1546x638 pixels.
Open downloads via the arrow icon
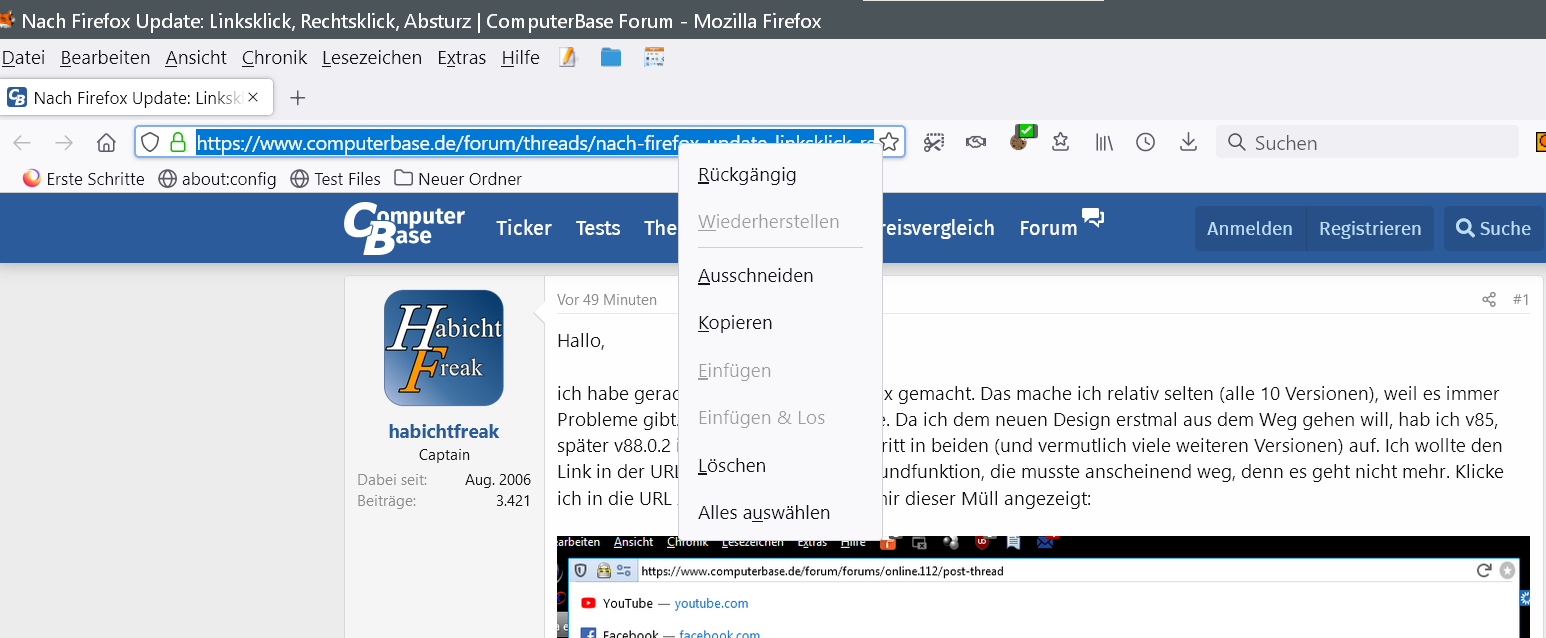(x=1188, y=142)
